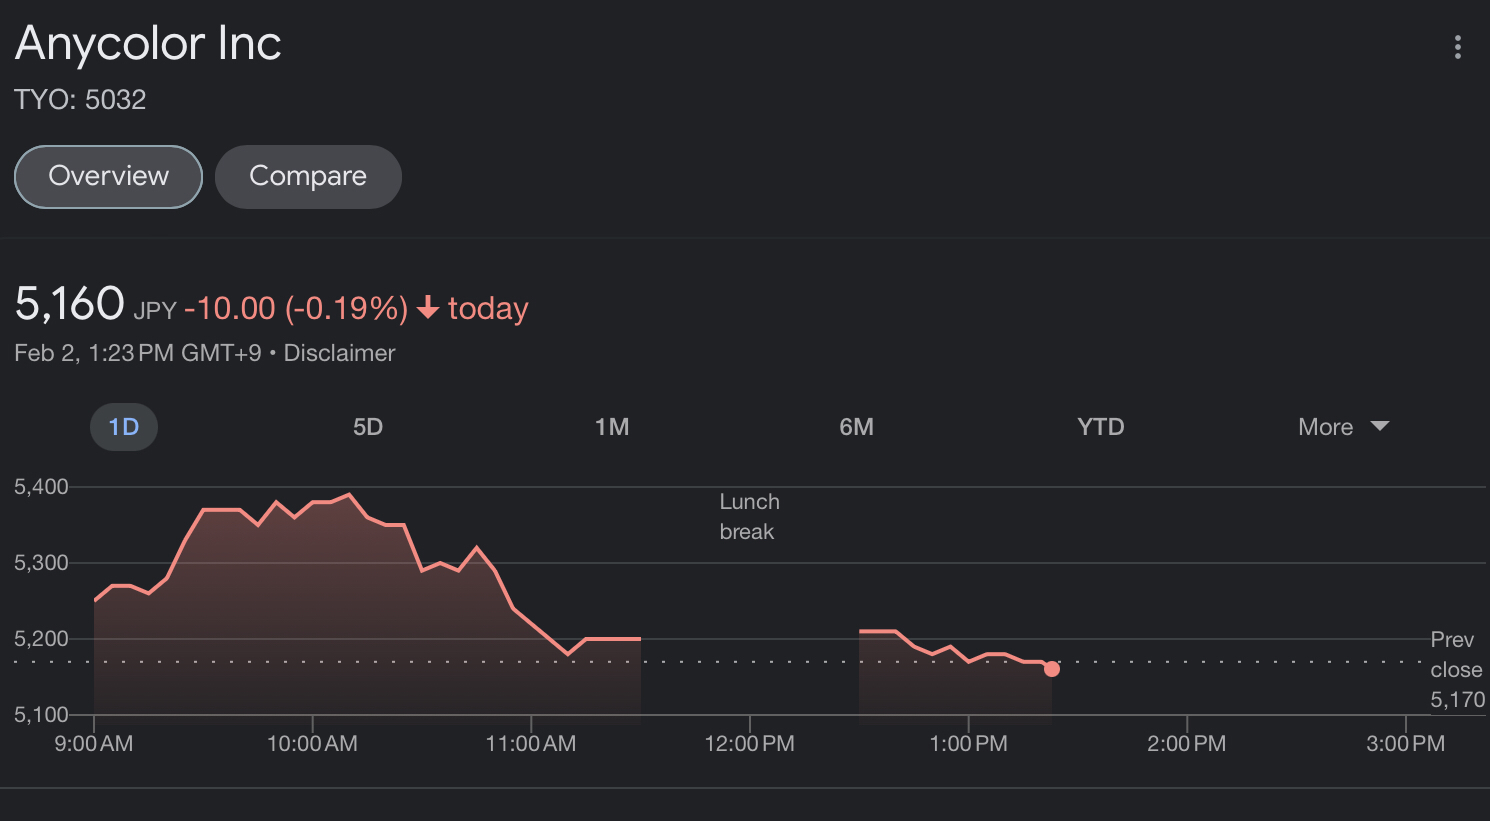The width and height of the screenshot is (1490, 821).
Task: Click the 5,160 current price value
Action: [70, 304]
